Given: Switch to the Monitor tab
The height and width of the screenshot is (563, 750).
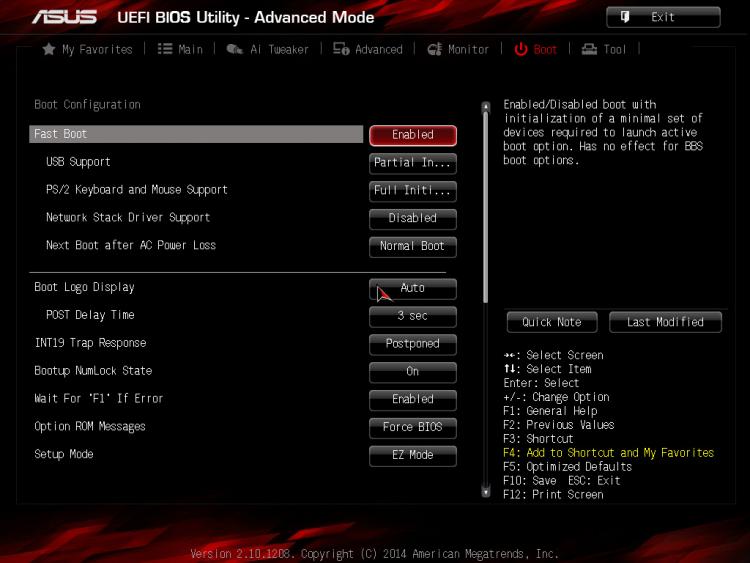Looking at the screenshot, I should (x=468, y=49).
